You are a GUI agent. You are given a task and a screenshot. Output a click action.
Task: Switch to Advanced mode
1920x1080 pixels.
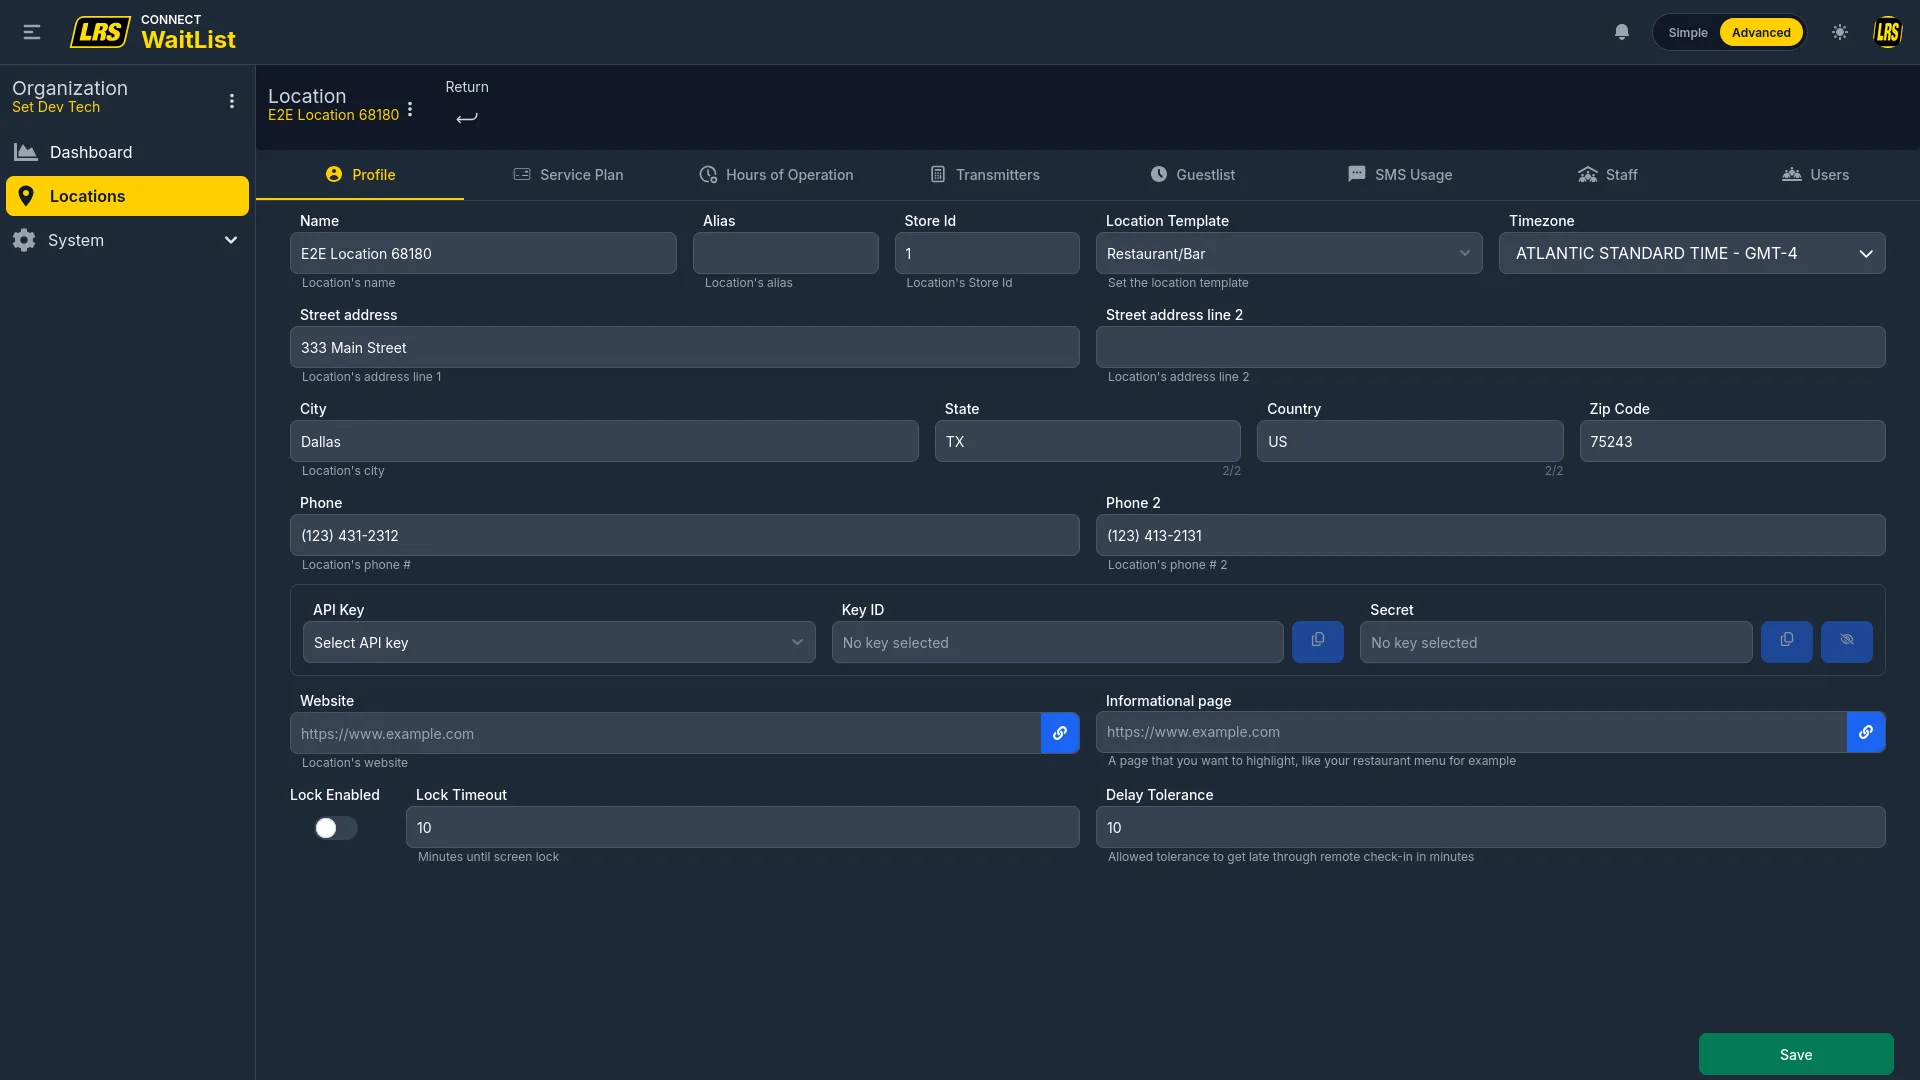[1761, 32]
